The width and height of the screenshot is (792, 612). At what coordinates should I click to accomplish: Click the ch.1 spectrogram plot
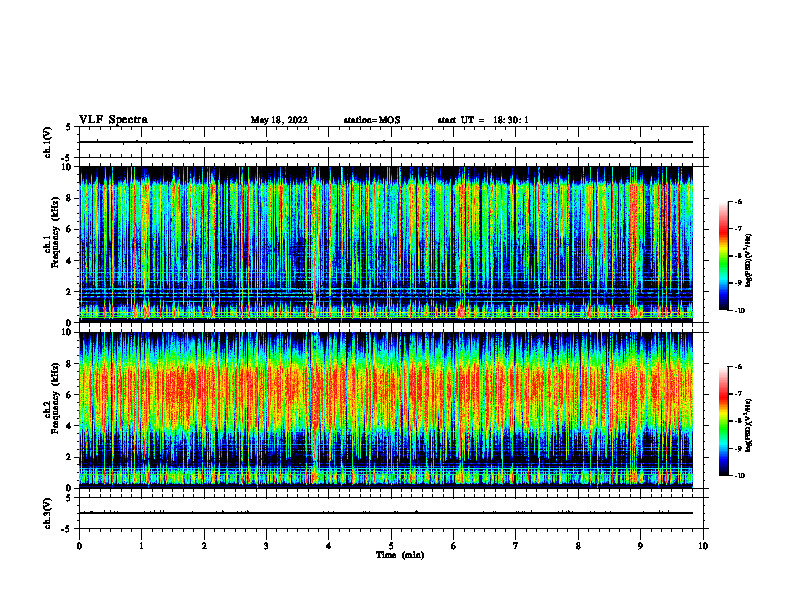point(386,244)
